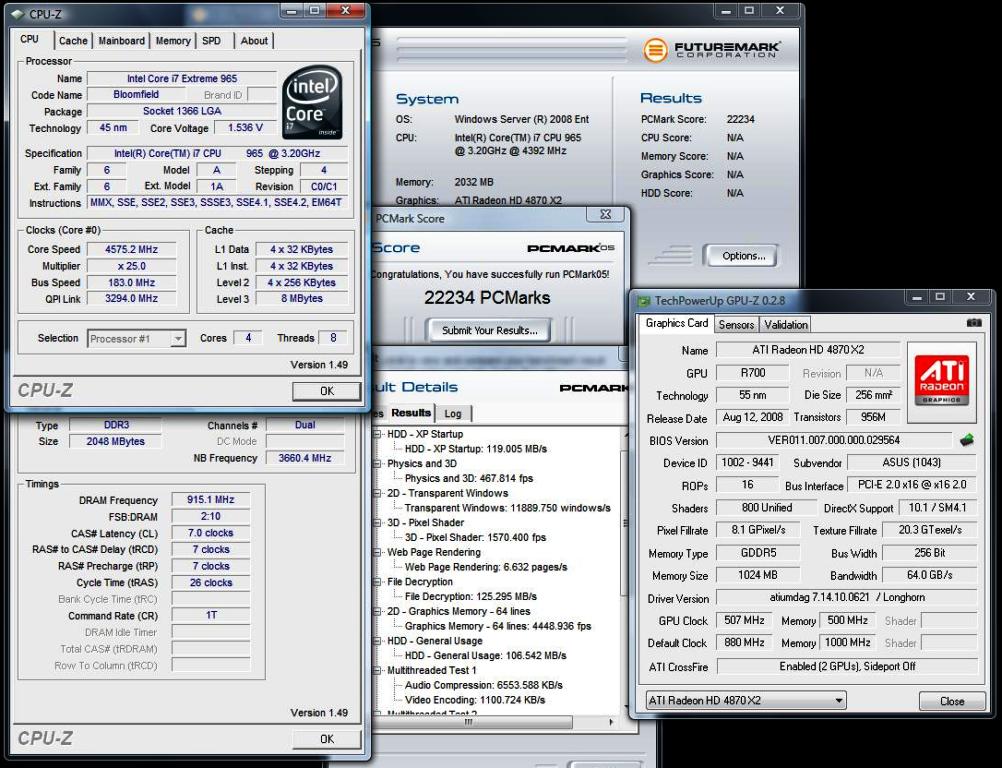The image size is (1002, 768).
Task: Click the '22234 PCMarks' score text
Action: (487, 298)
